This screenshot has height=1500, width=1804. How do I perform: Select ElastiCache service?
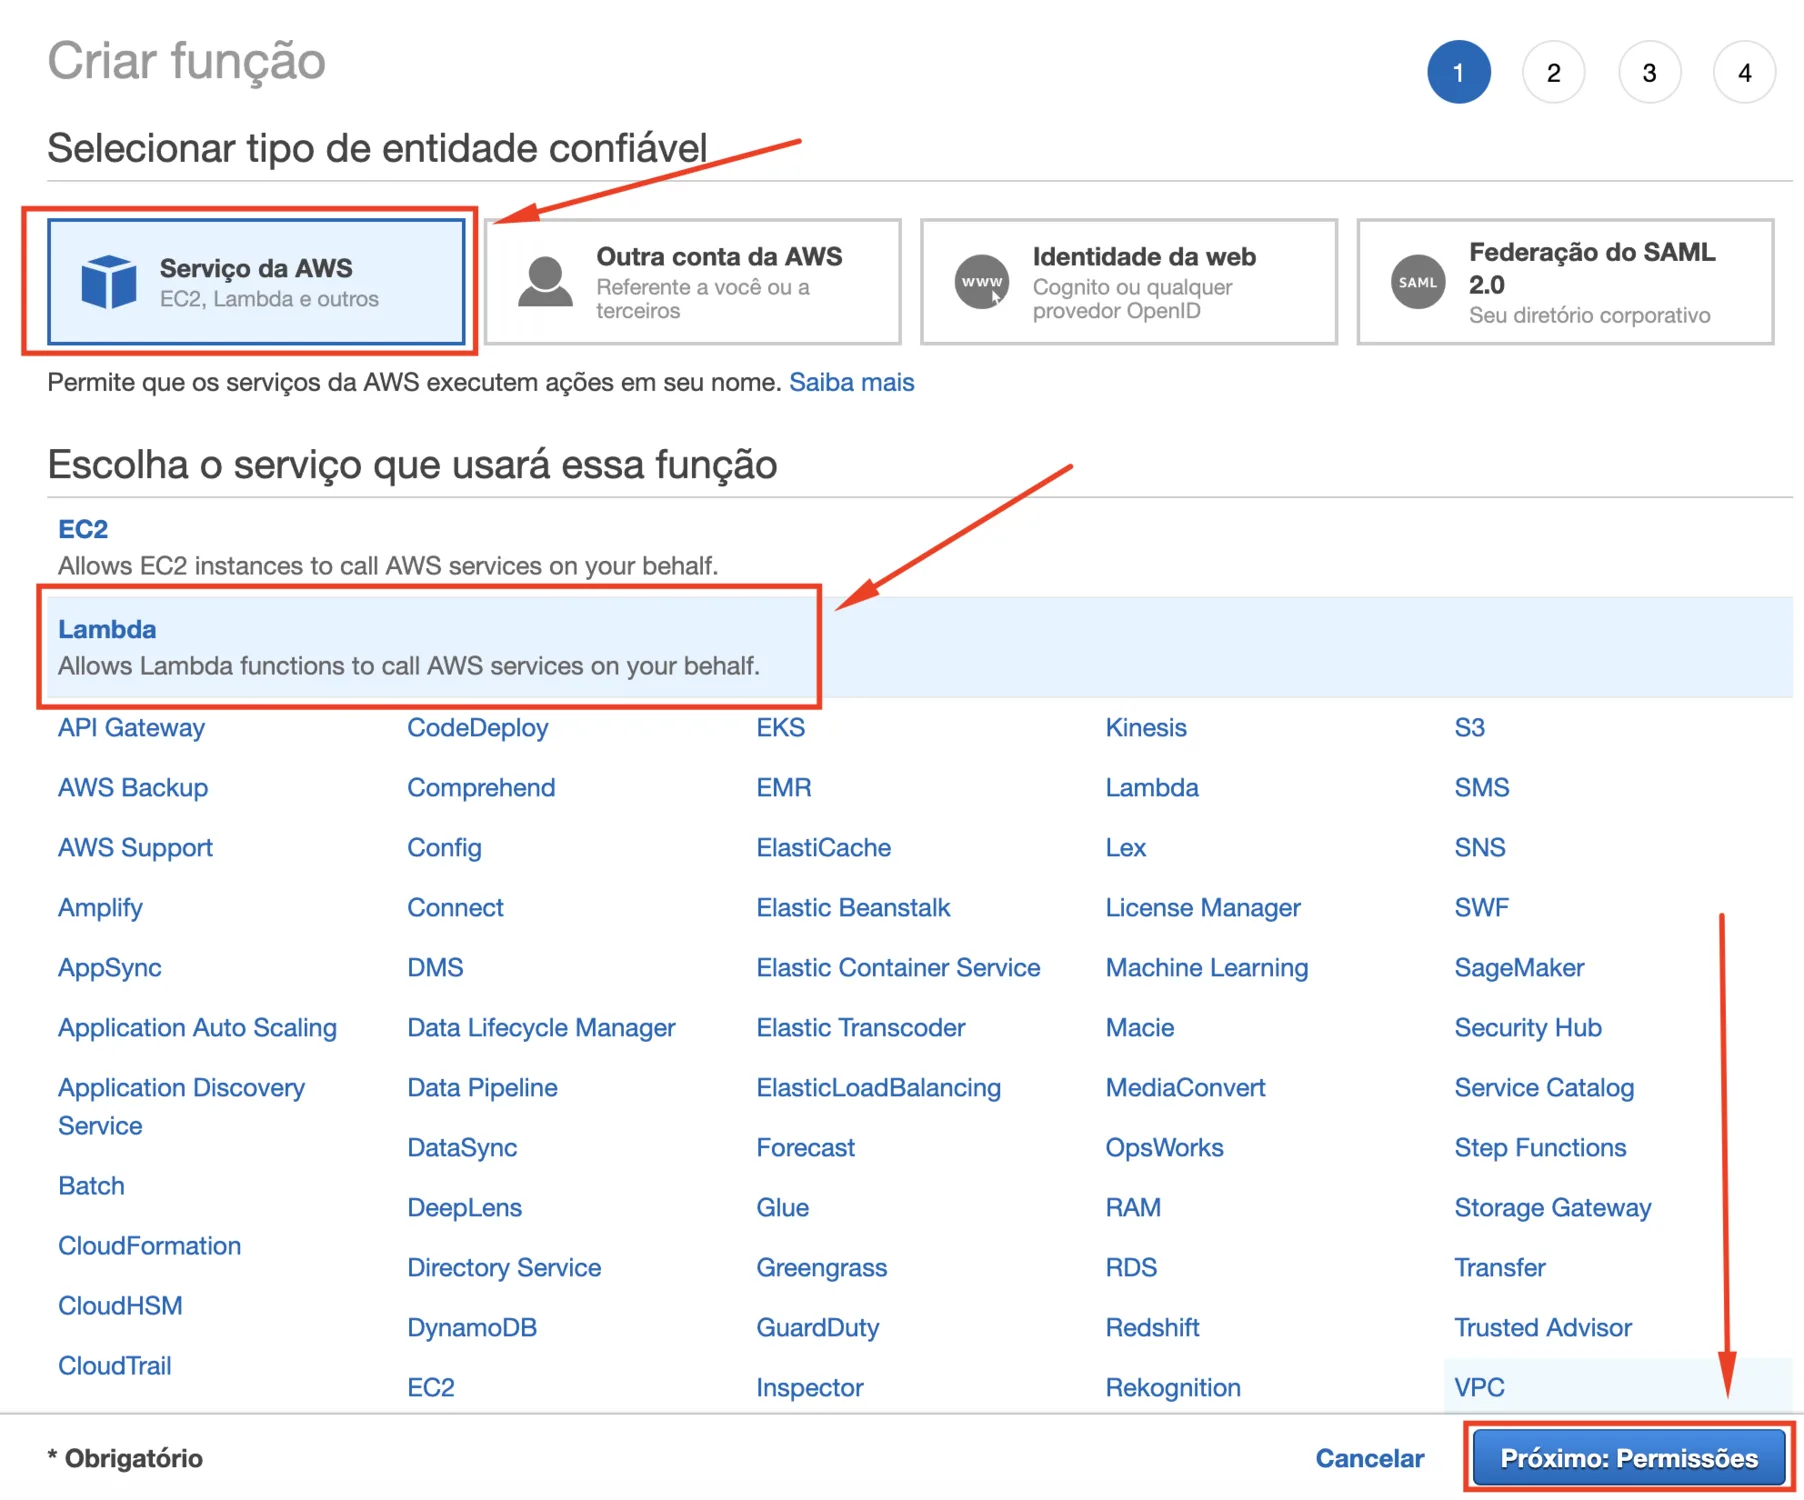[823, 847]
